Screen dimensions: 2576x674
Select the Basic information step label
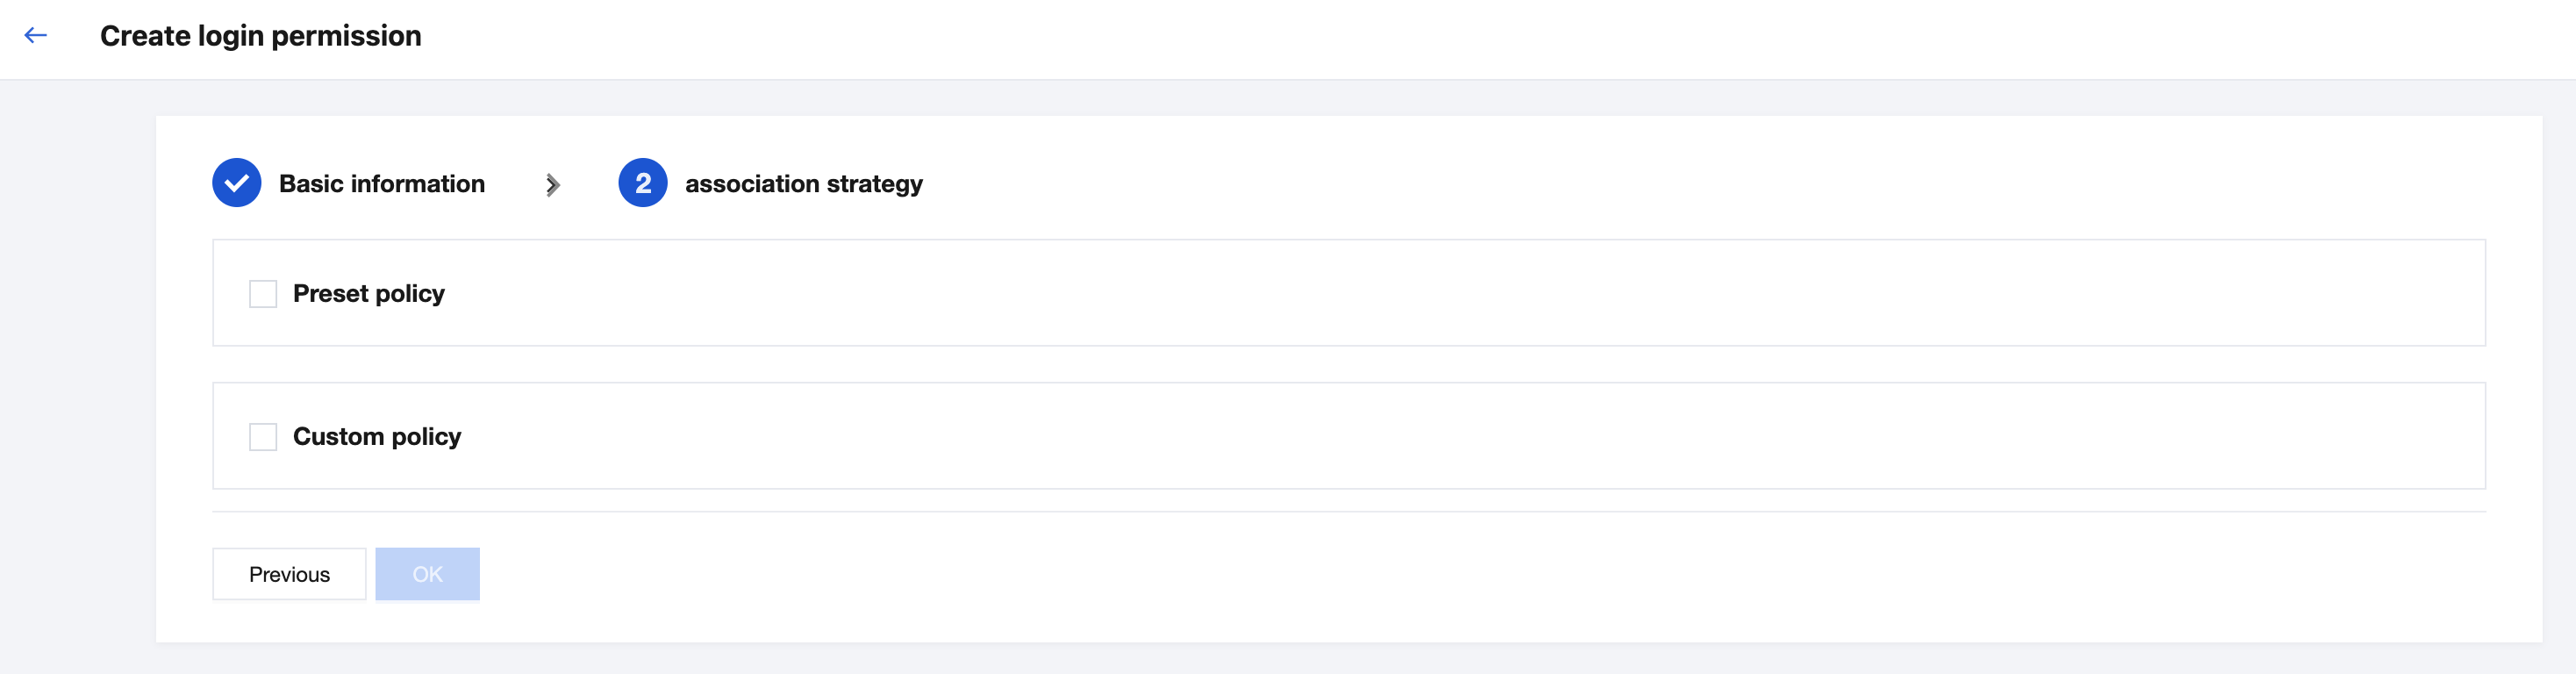click(x=381, y=184)
